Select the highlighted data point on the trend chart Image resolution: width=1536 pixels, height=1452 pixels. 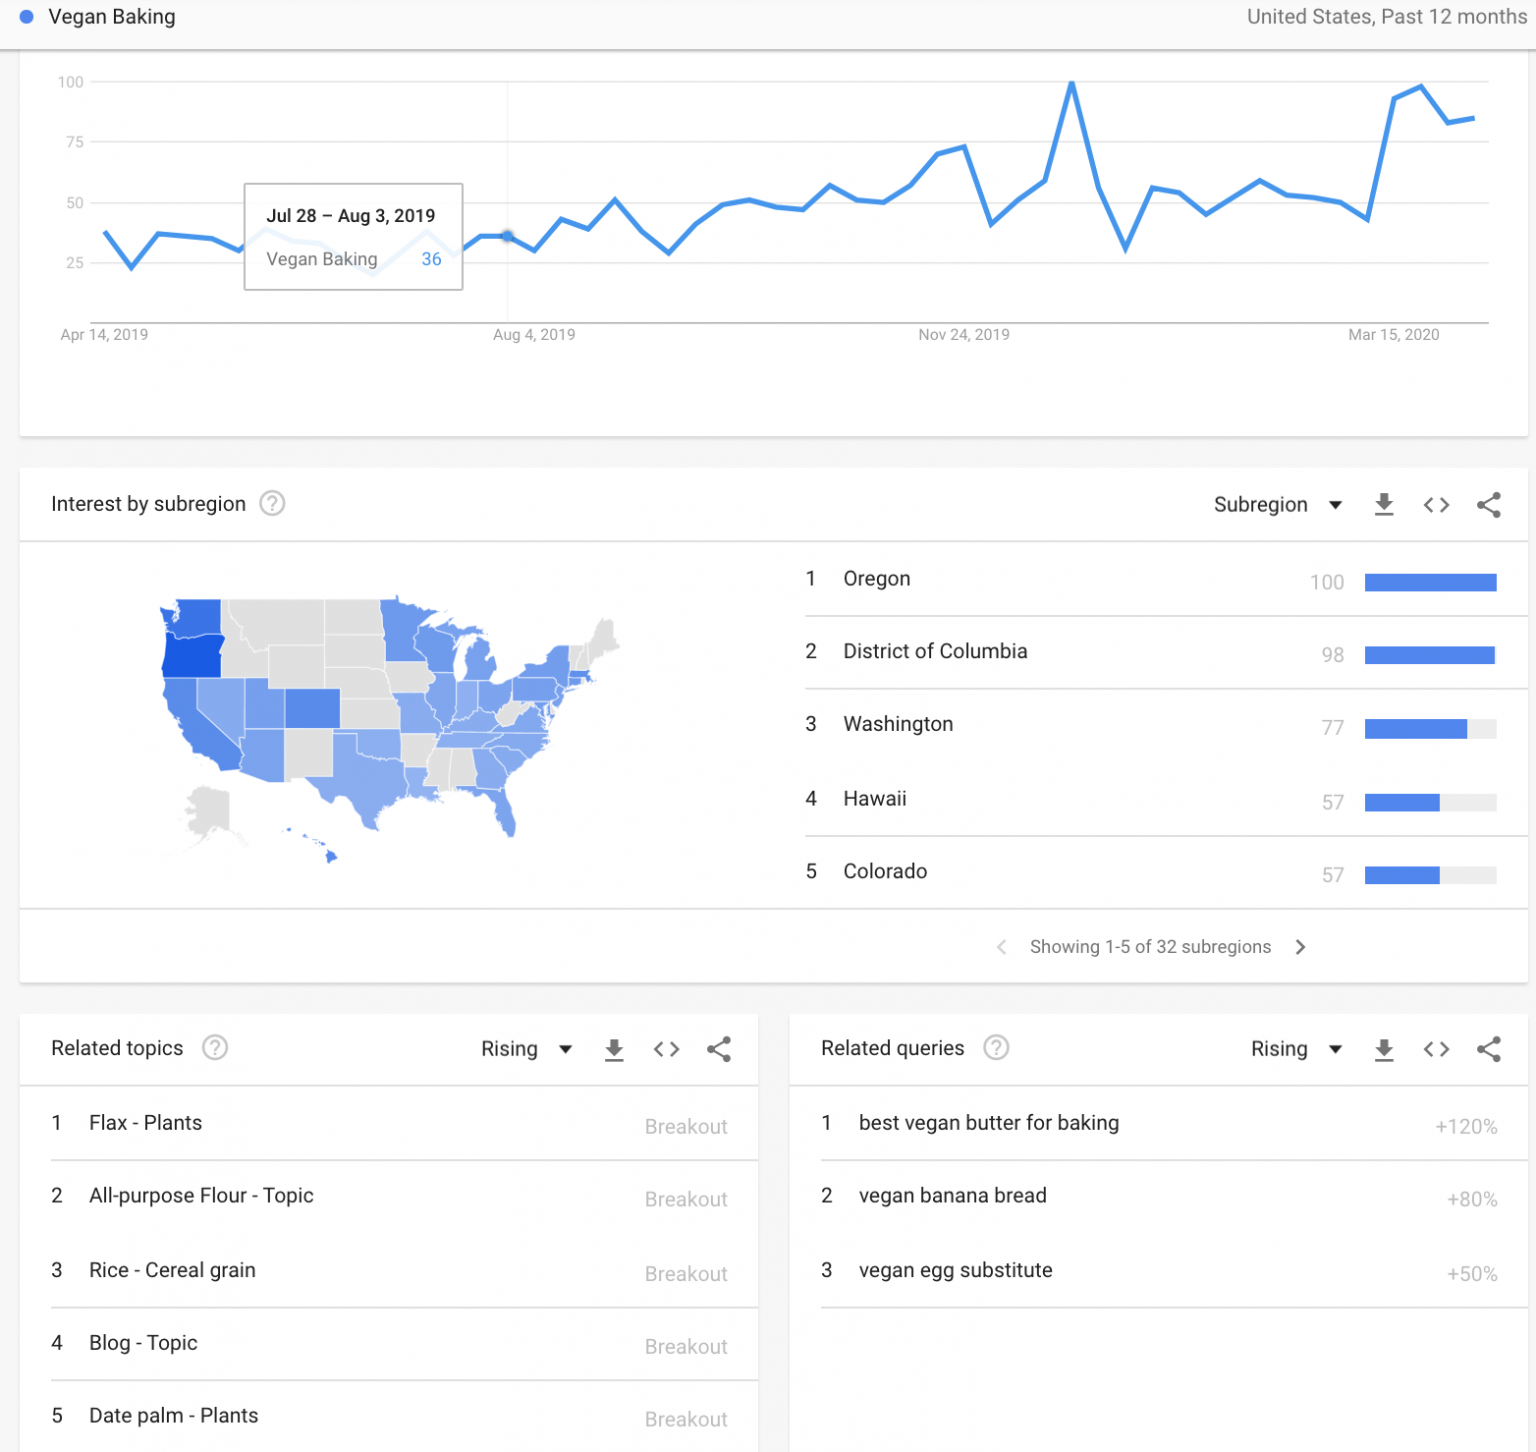(507, 237)
